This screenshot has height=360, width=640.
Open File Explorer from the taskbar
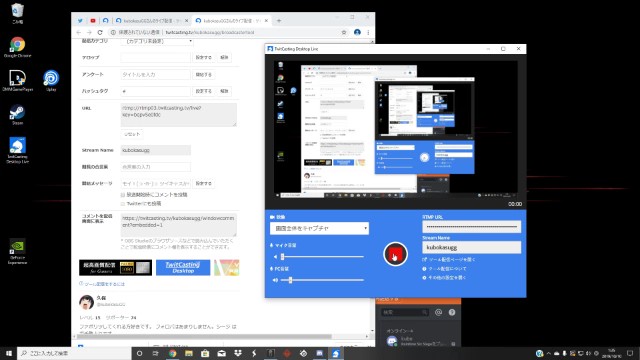(x=189, y=353)
